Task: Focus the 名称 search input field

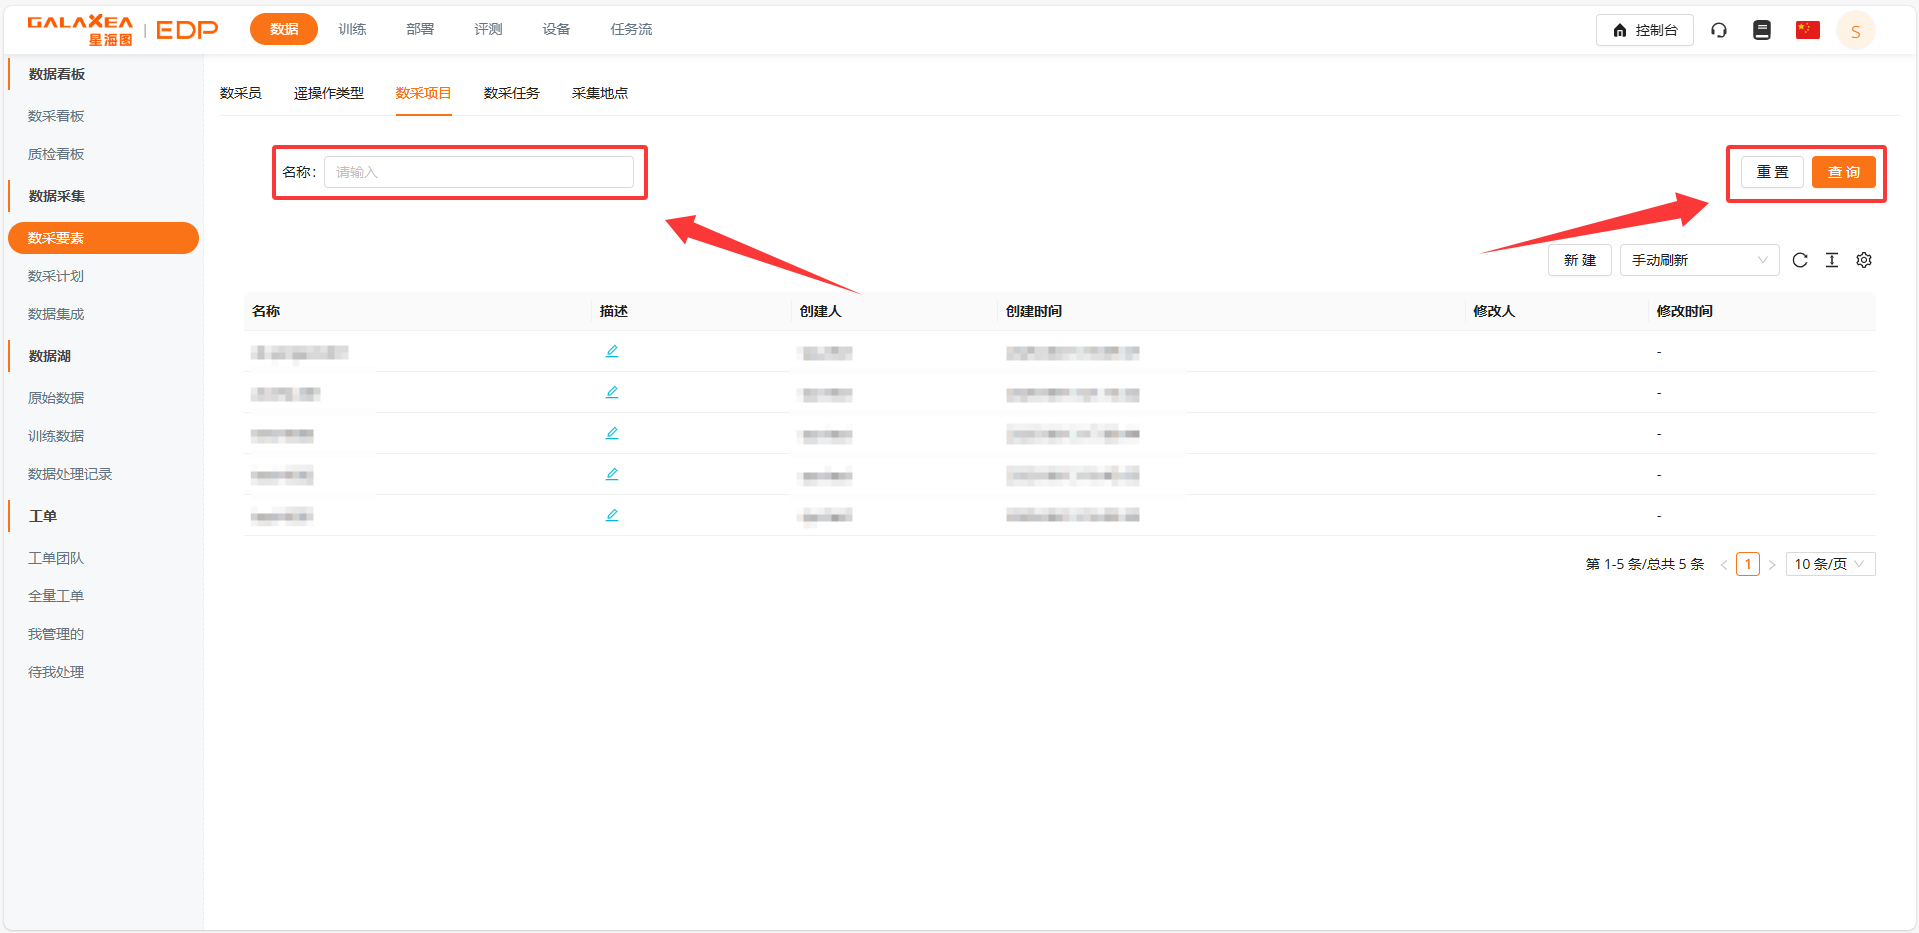Action: [478, 172]
